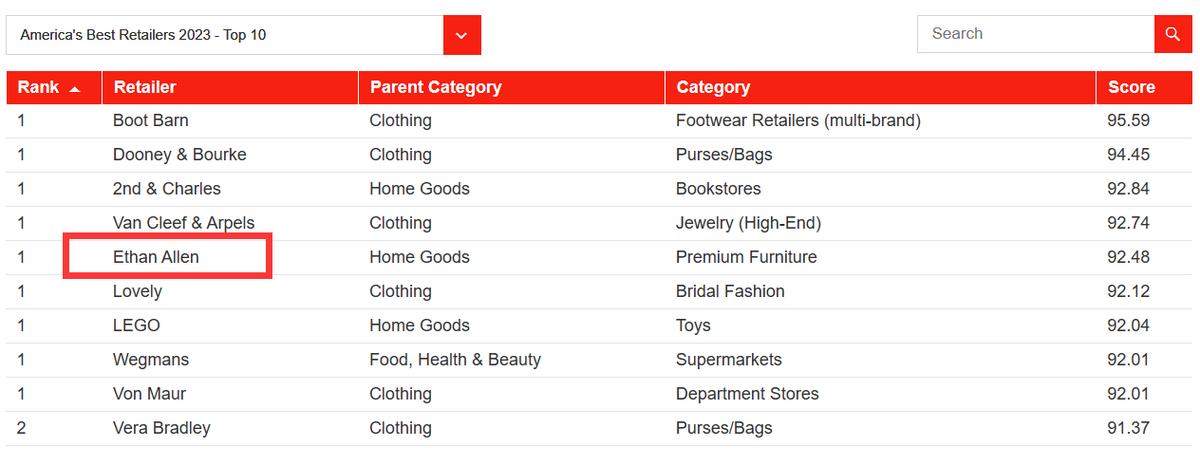
Task: Click the Premium Furniture category cell
Action: click(x=746, y=257)
